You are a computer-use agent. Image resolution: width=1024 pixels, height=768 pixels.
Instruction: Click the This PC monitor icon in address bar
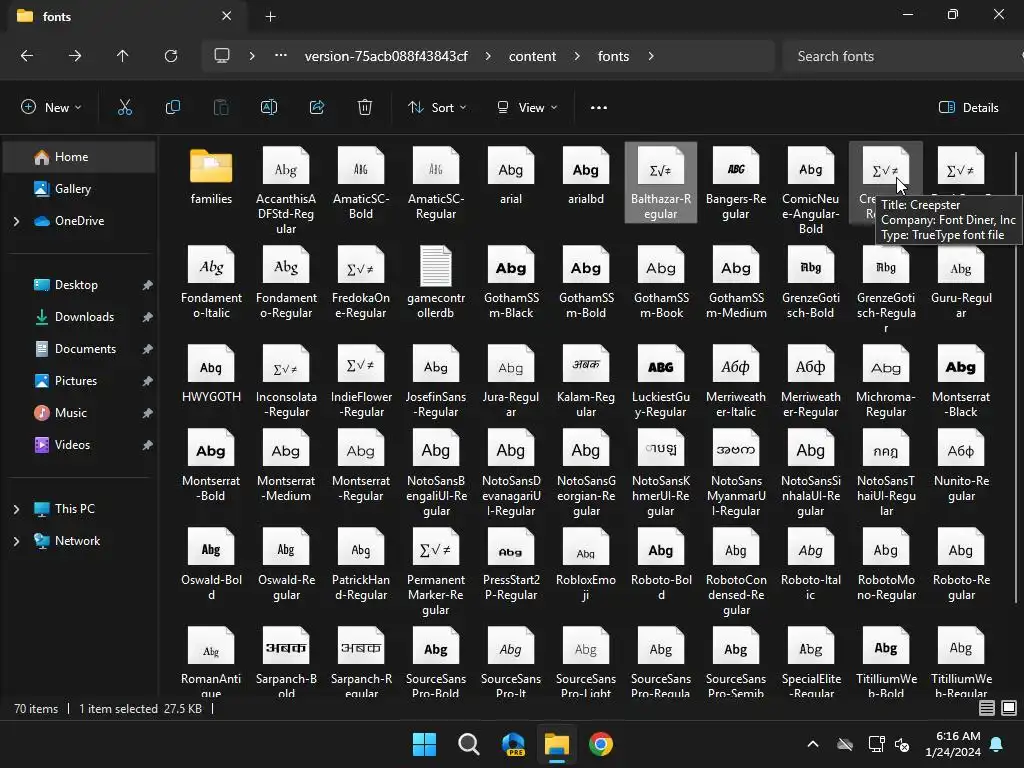[x=222, y=56]
